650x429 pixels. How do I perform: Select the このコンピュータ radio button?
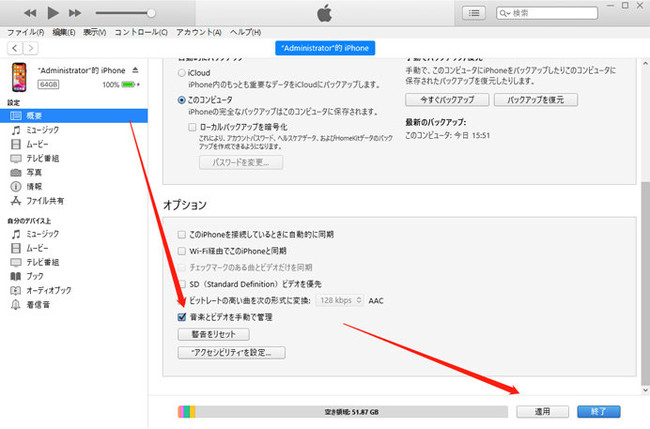point(182,100)
